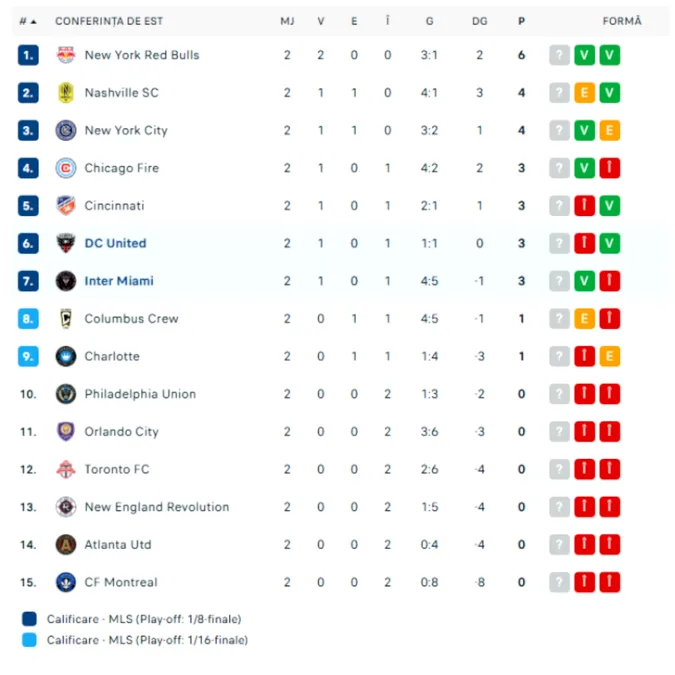Screen dimensions: 675x675
Task: Click the New York Red Bulls team logo
Action: click(66, 55)
